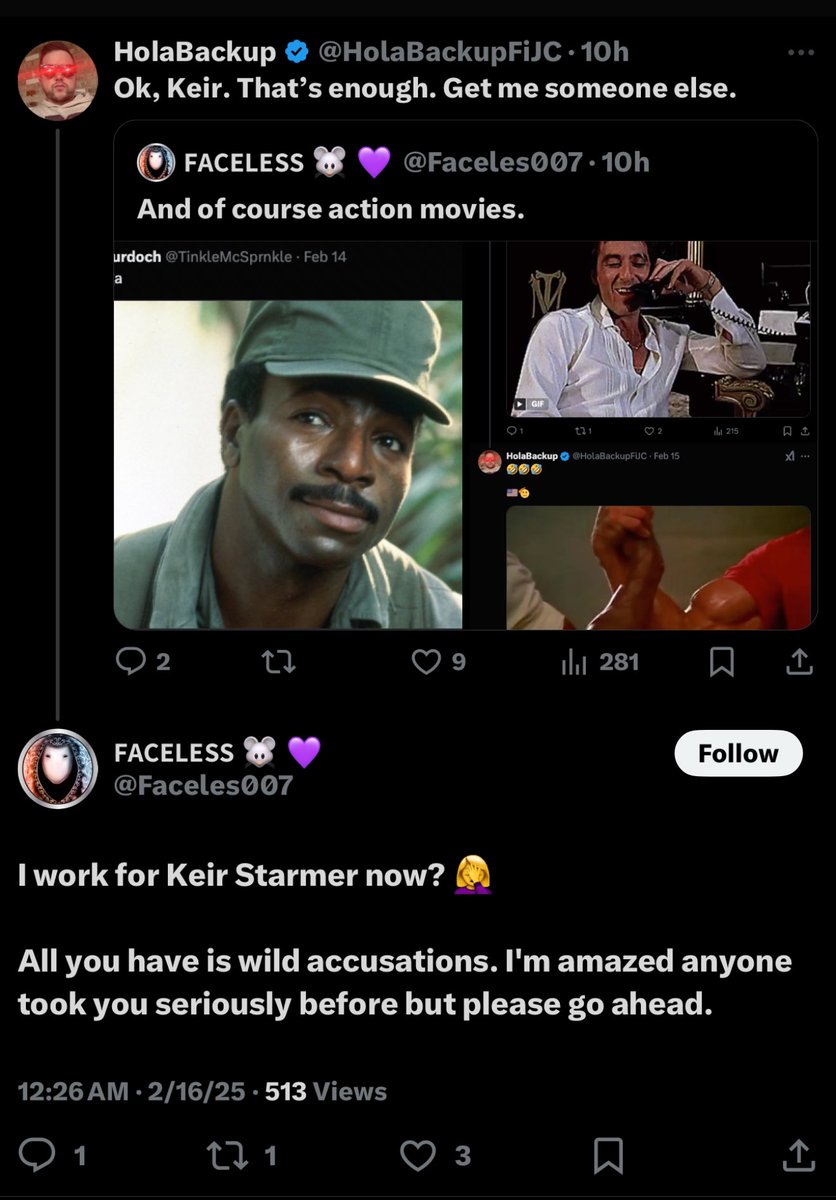This screenshot has height=1200, width=836.
Task: Open HolaBackup profile avatar
Action: [x=58, y=80]
